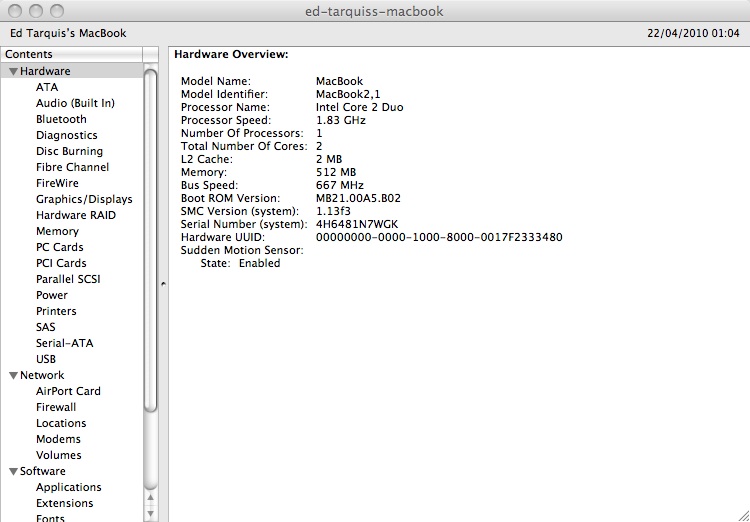Select Extensions under Software
This screenshot has height=522, width=750.
click(x=65, y=503)
